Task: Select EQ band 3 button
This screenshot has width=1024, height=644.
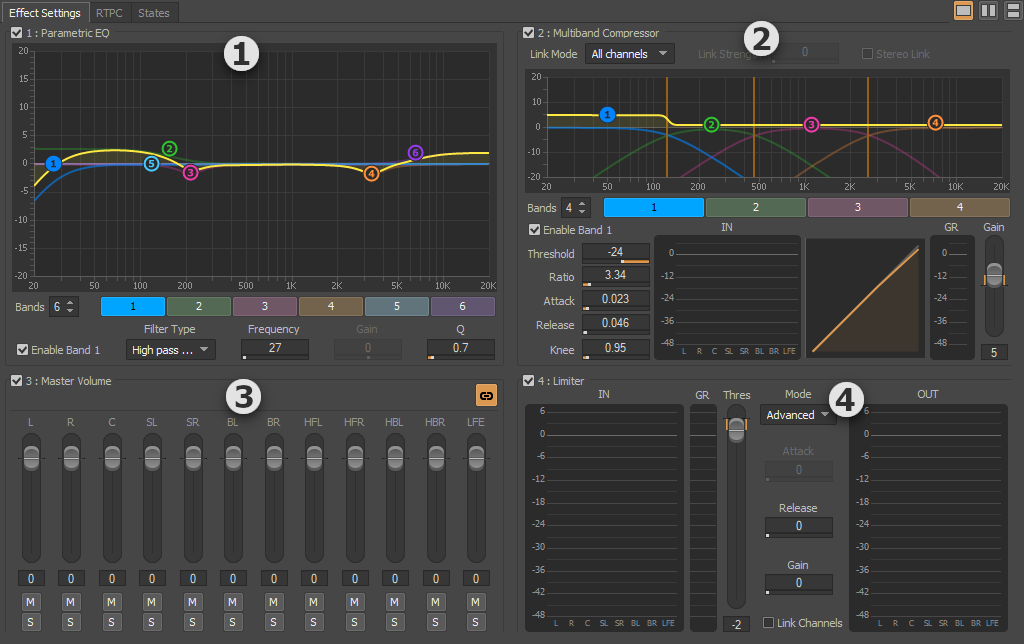Action: pos(264,306)
